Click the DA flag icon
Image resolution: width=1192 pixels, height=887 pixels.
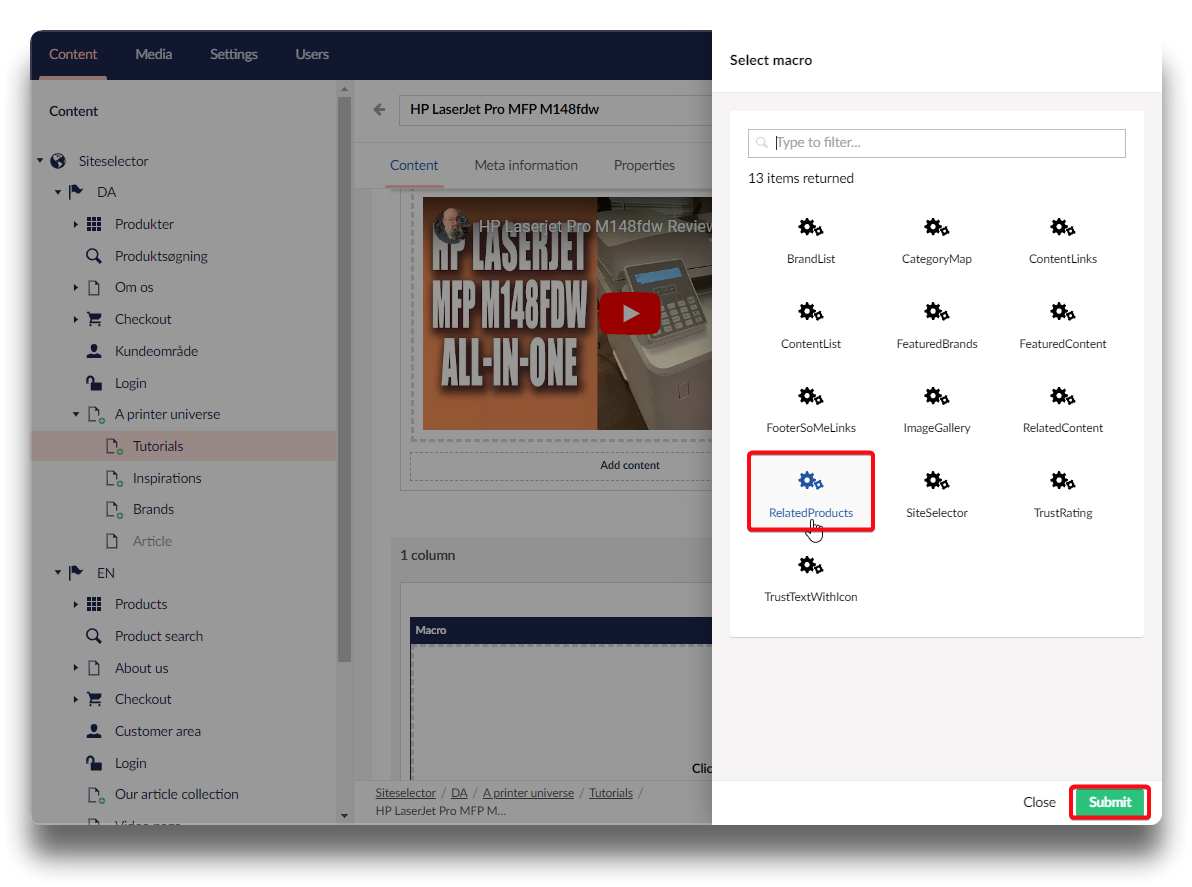pyautogui.click(x=76, y=192)
